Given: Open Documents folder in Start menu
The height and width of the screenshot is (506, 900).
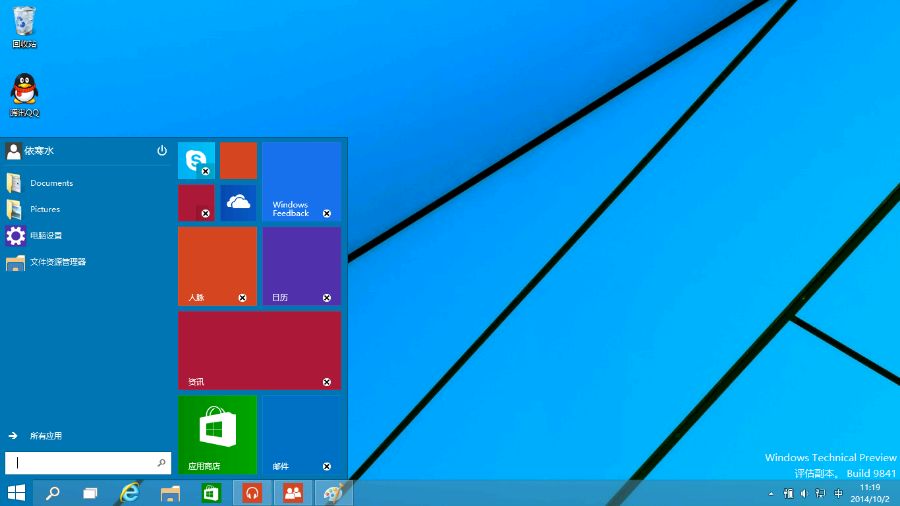Looking at the screenshot, I should tap(87, 183).
